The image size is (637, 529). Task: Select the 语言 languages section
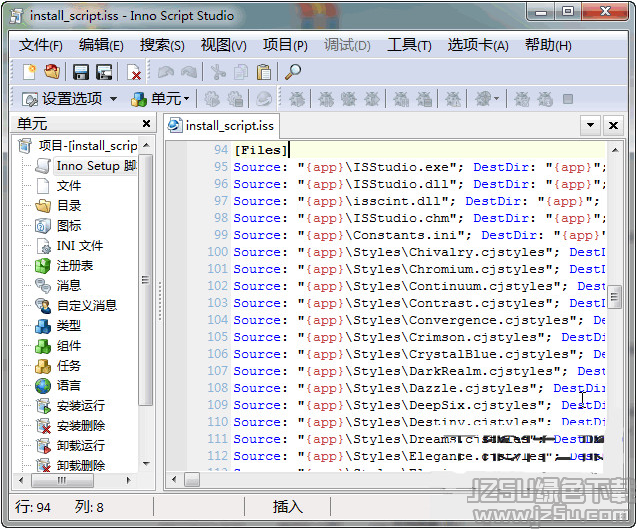69,385
